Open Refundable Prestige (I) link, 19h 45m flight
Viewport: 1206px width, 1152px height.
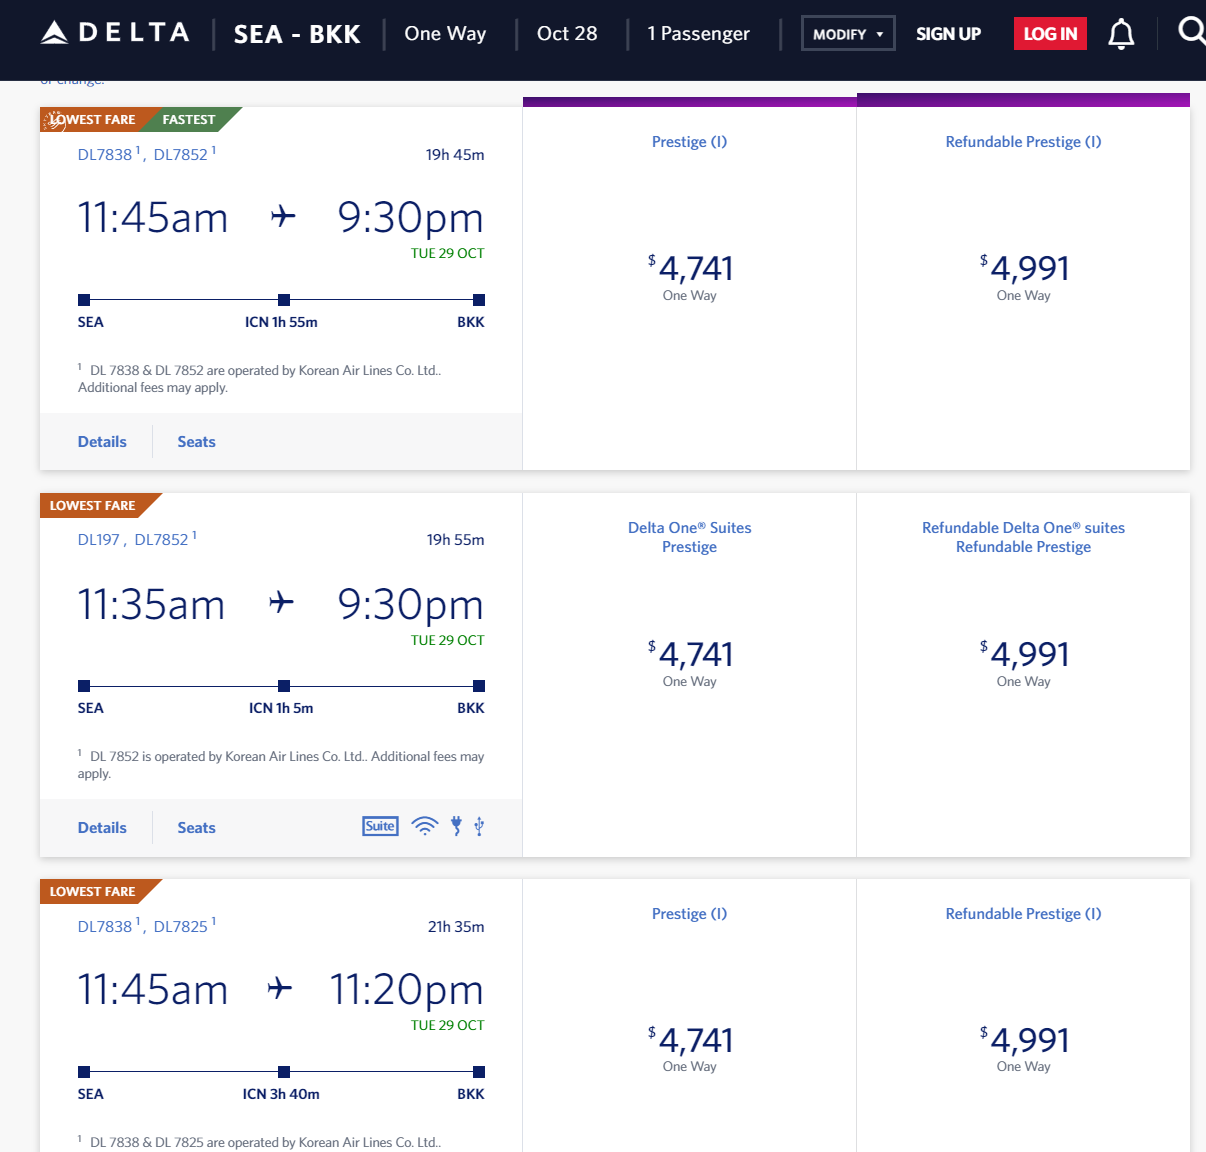[1023, 141]
